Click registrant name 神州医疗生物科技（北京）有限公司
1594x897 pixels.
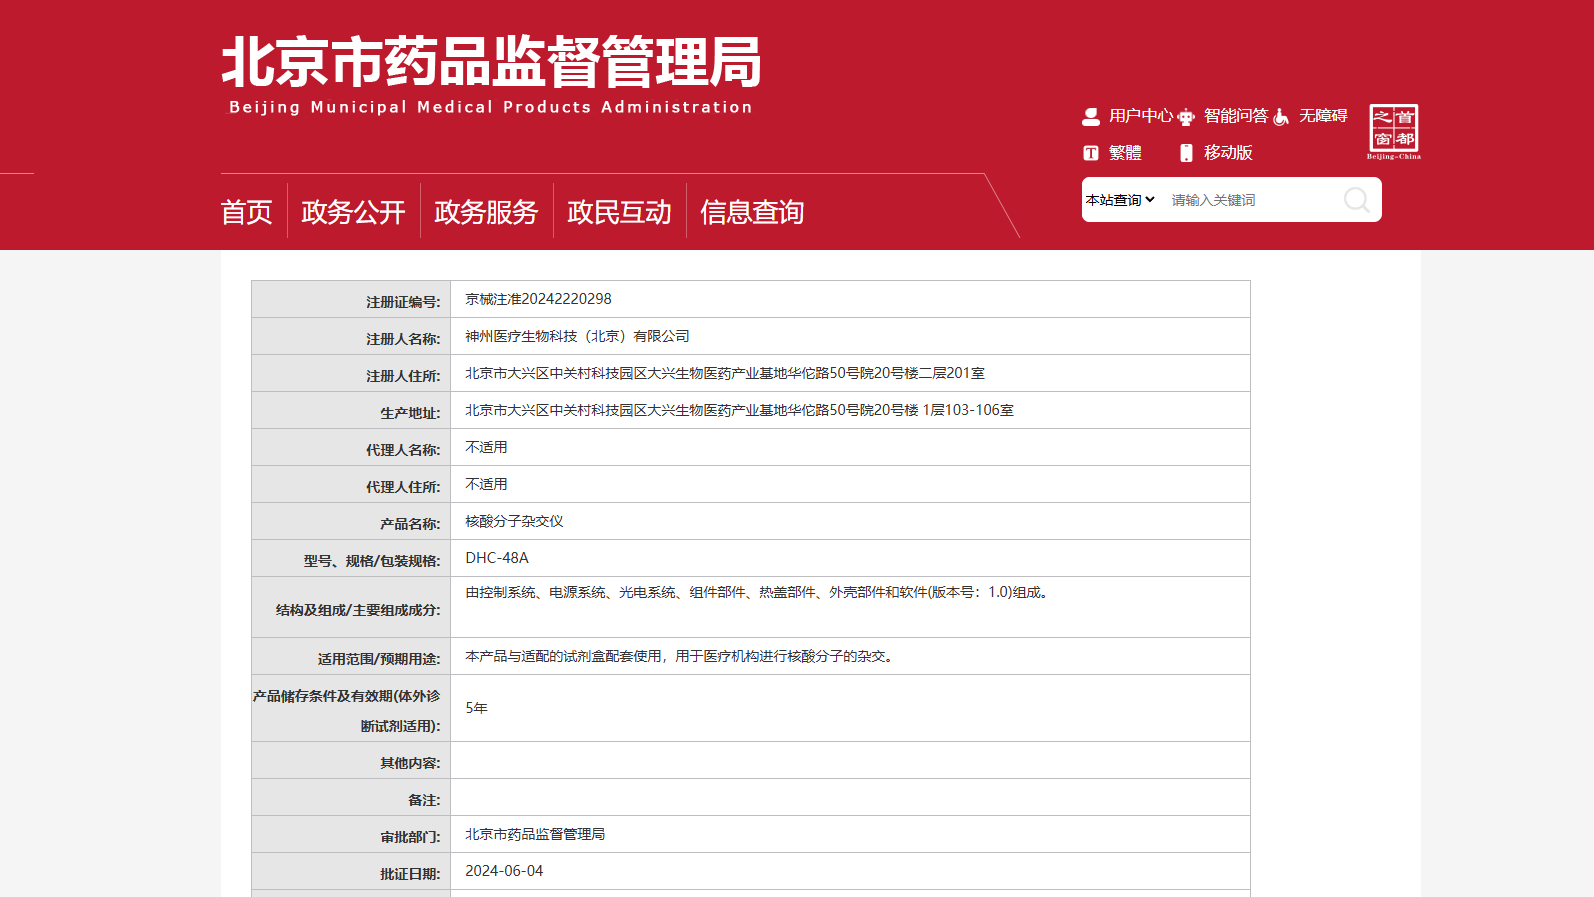tap(577, 336)
